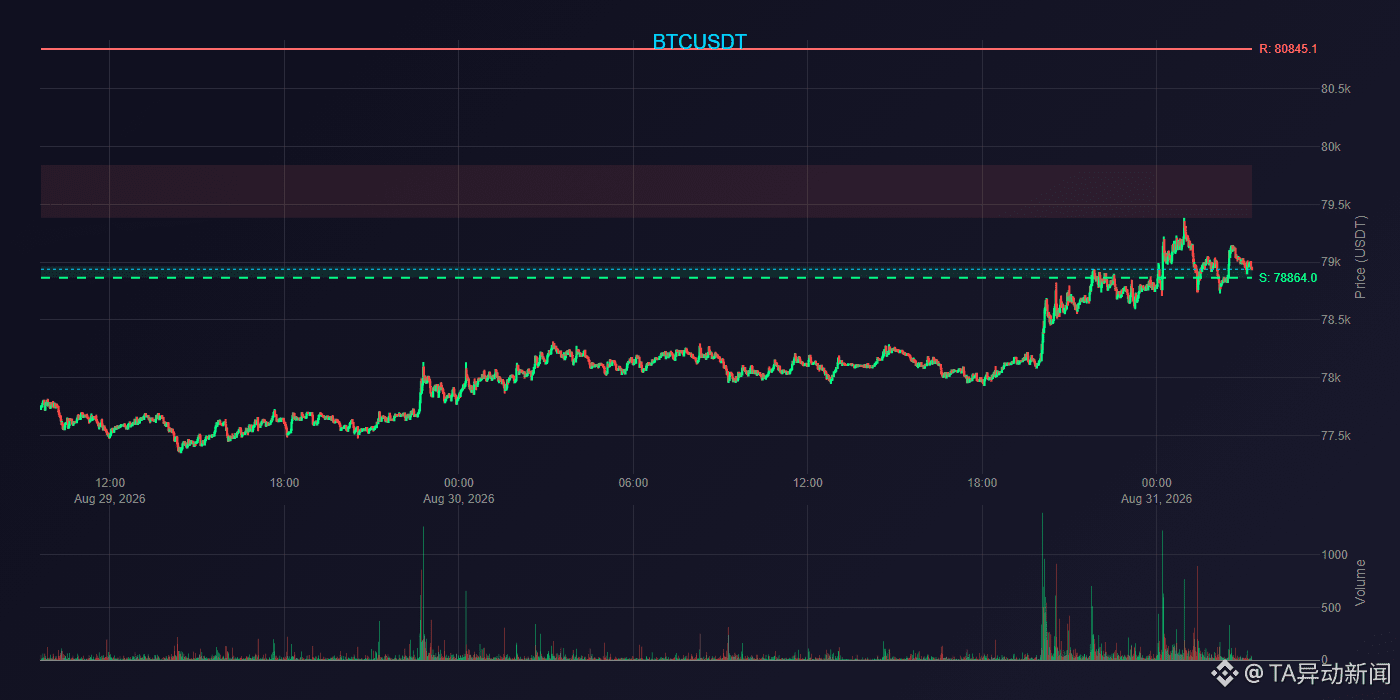Click the shaded red resistance zone

[646, 191]
